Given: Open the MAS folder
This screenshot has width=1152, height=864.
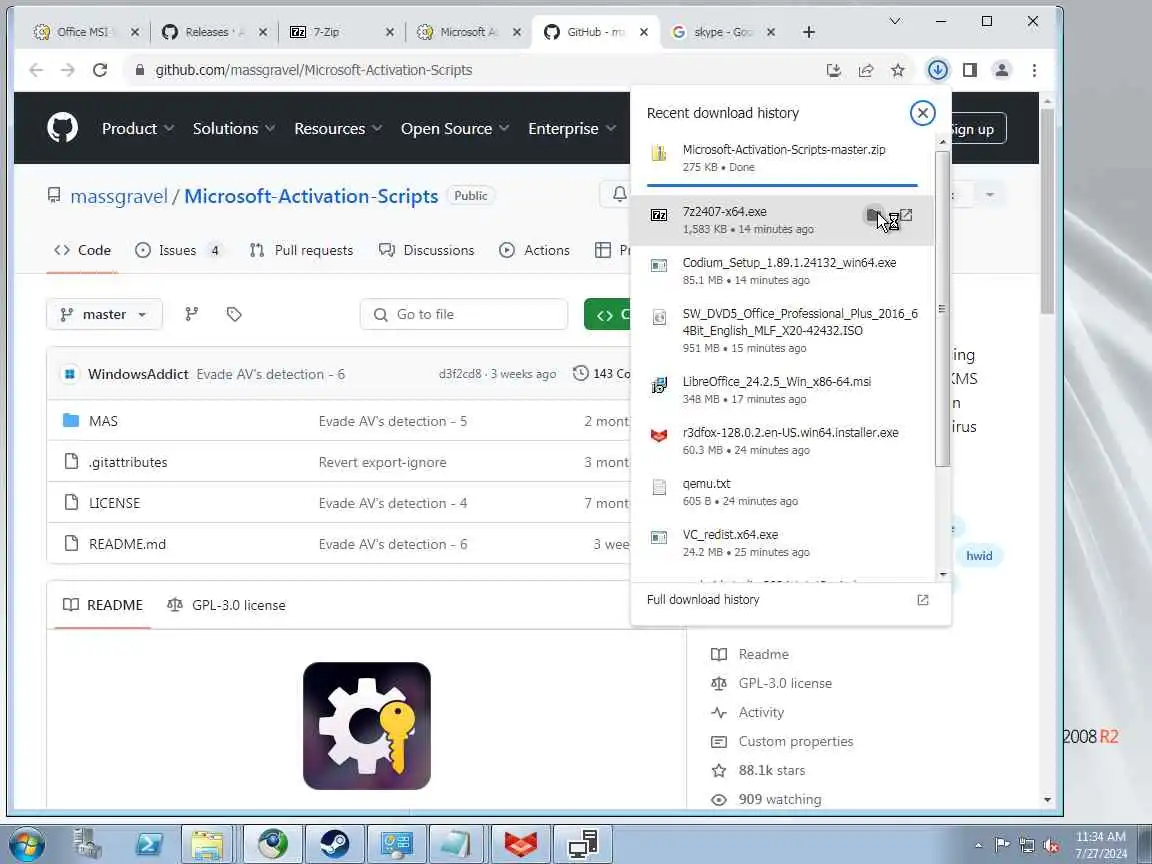Looking at the screenshot, I should tap(103, 421).
